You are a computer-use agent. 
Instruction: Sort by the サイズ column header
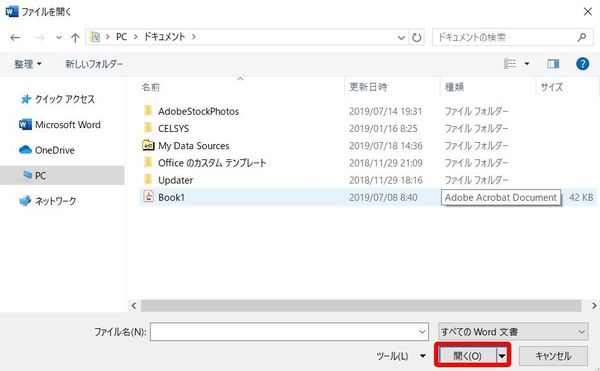tap(551, 87)
